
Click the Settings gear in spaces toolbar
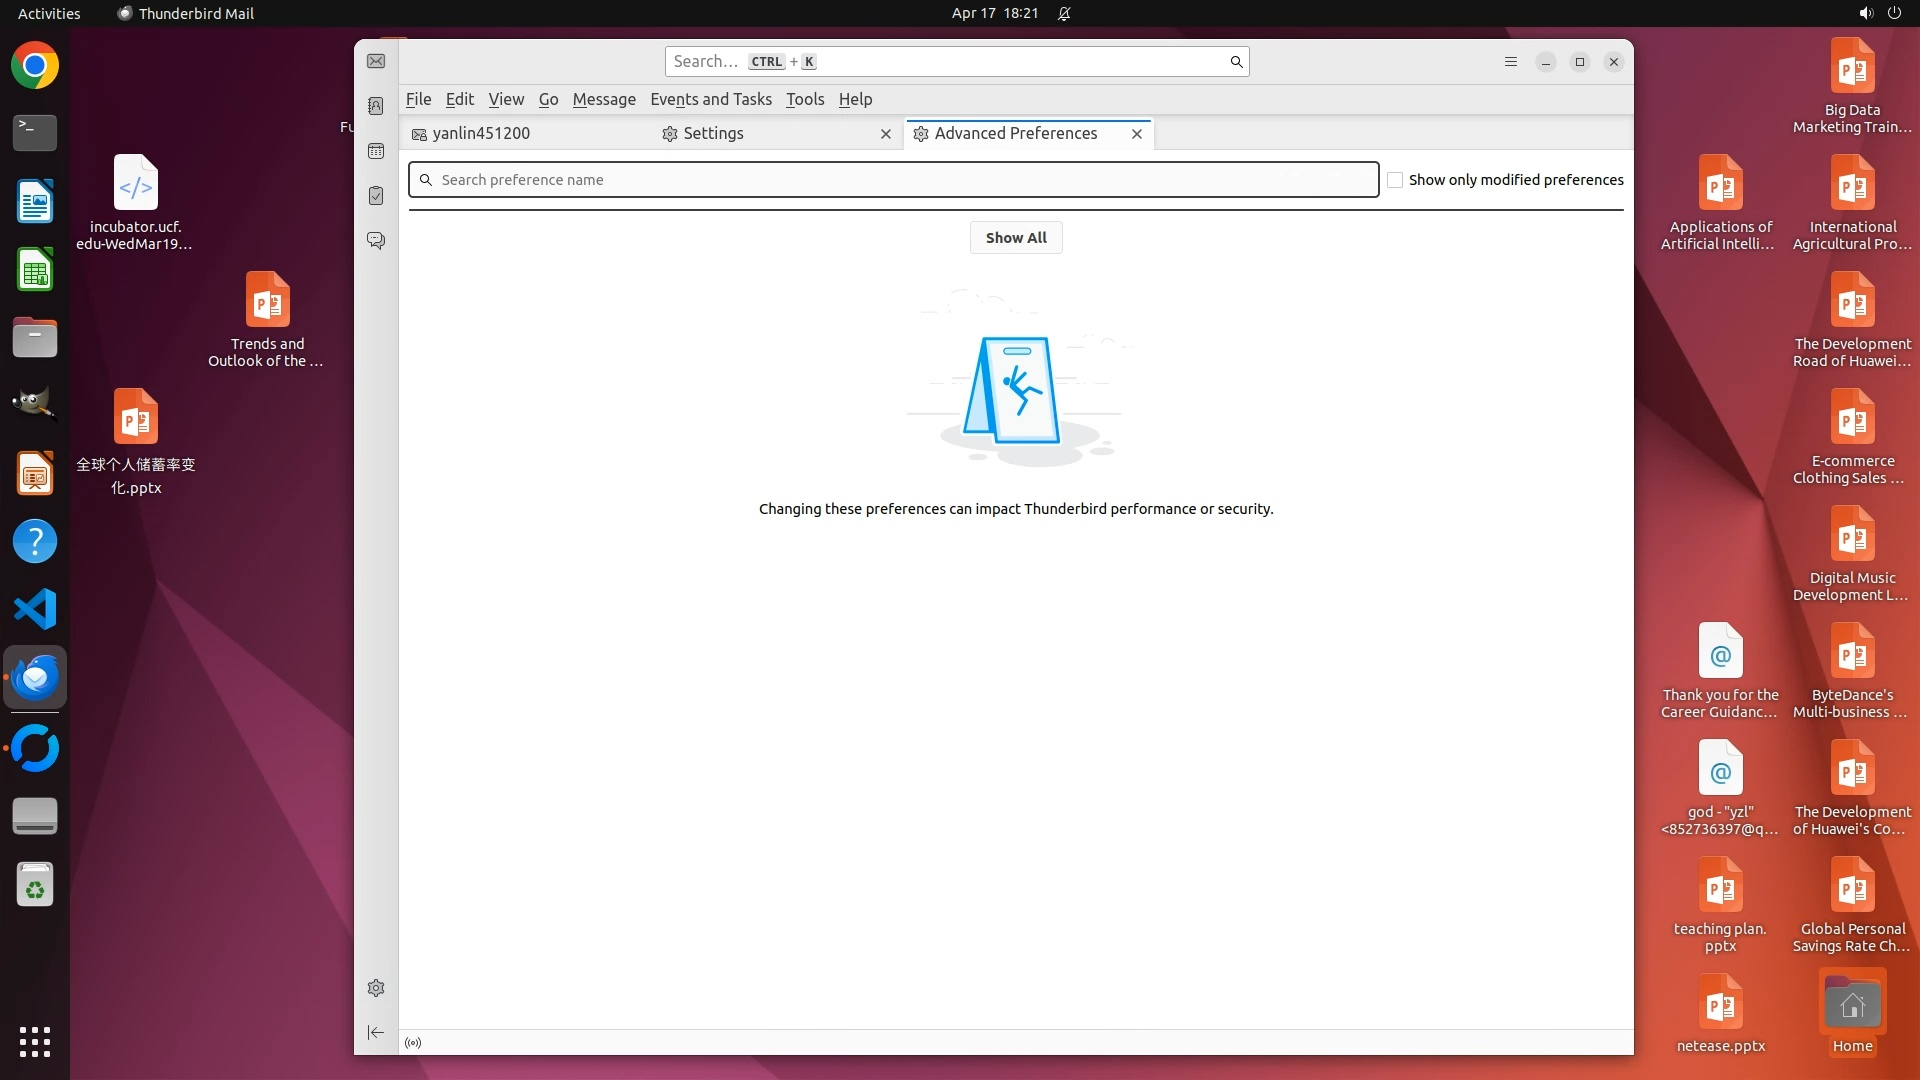click(x=376, y=988)
